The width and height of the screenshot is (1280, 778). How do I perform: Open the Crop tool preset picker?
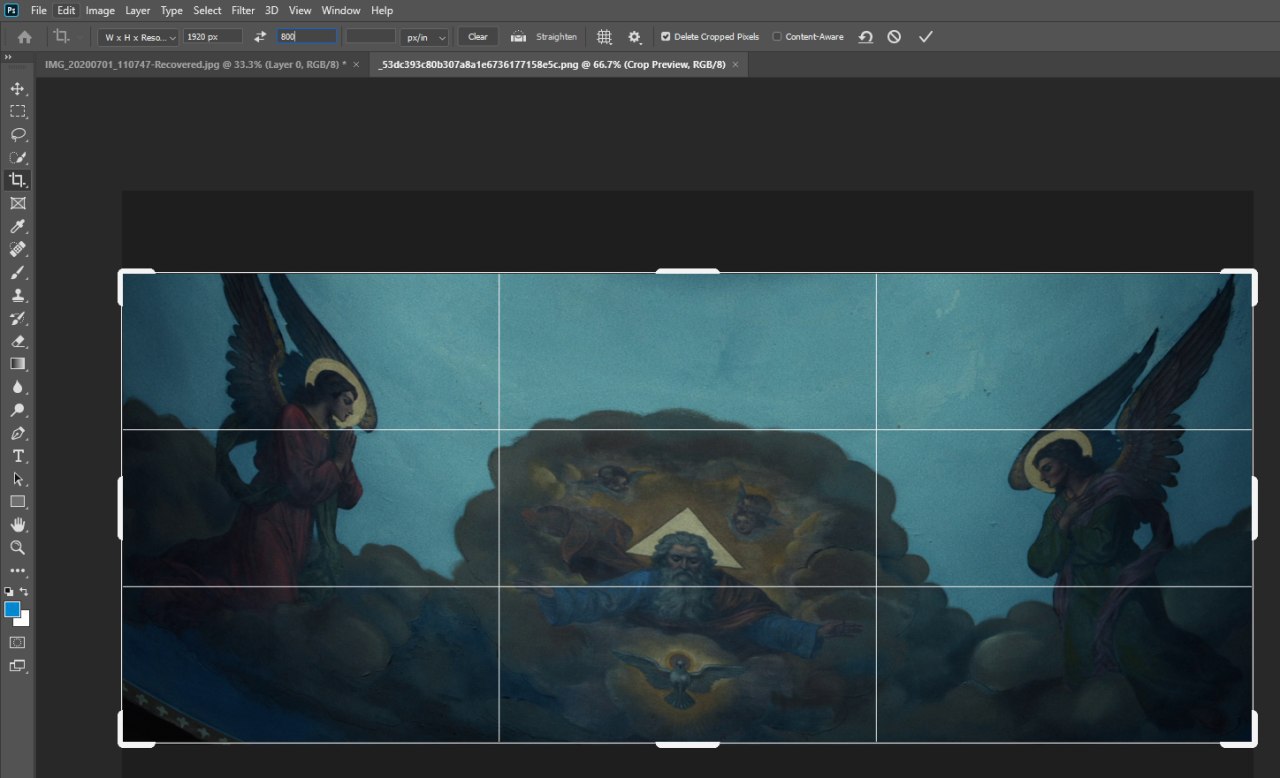click(67, 37)
